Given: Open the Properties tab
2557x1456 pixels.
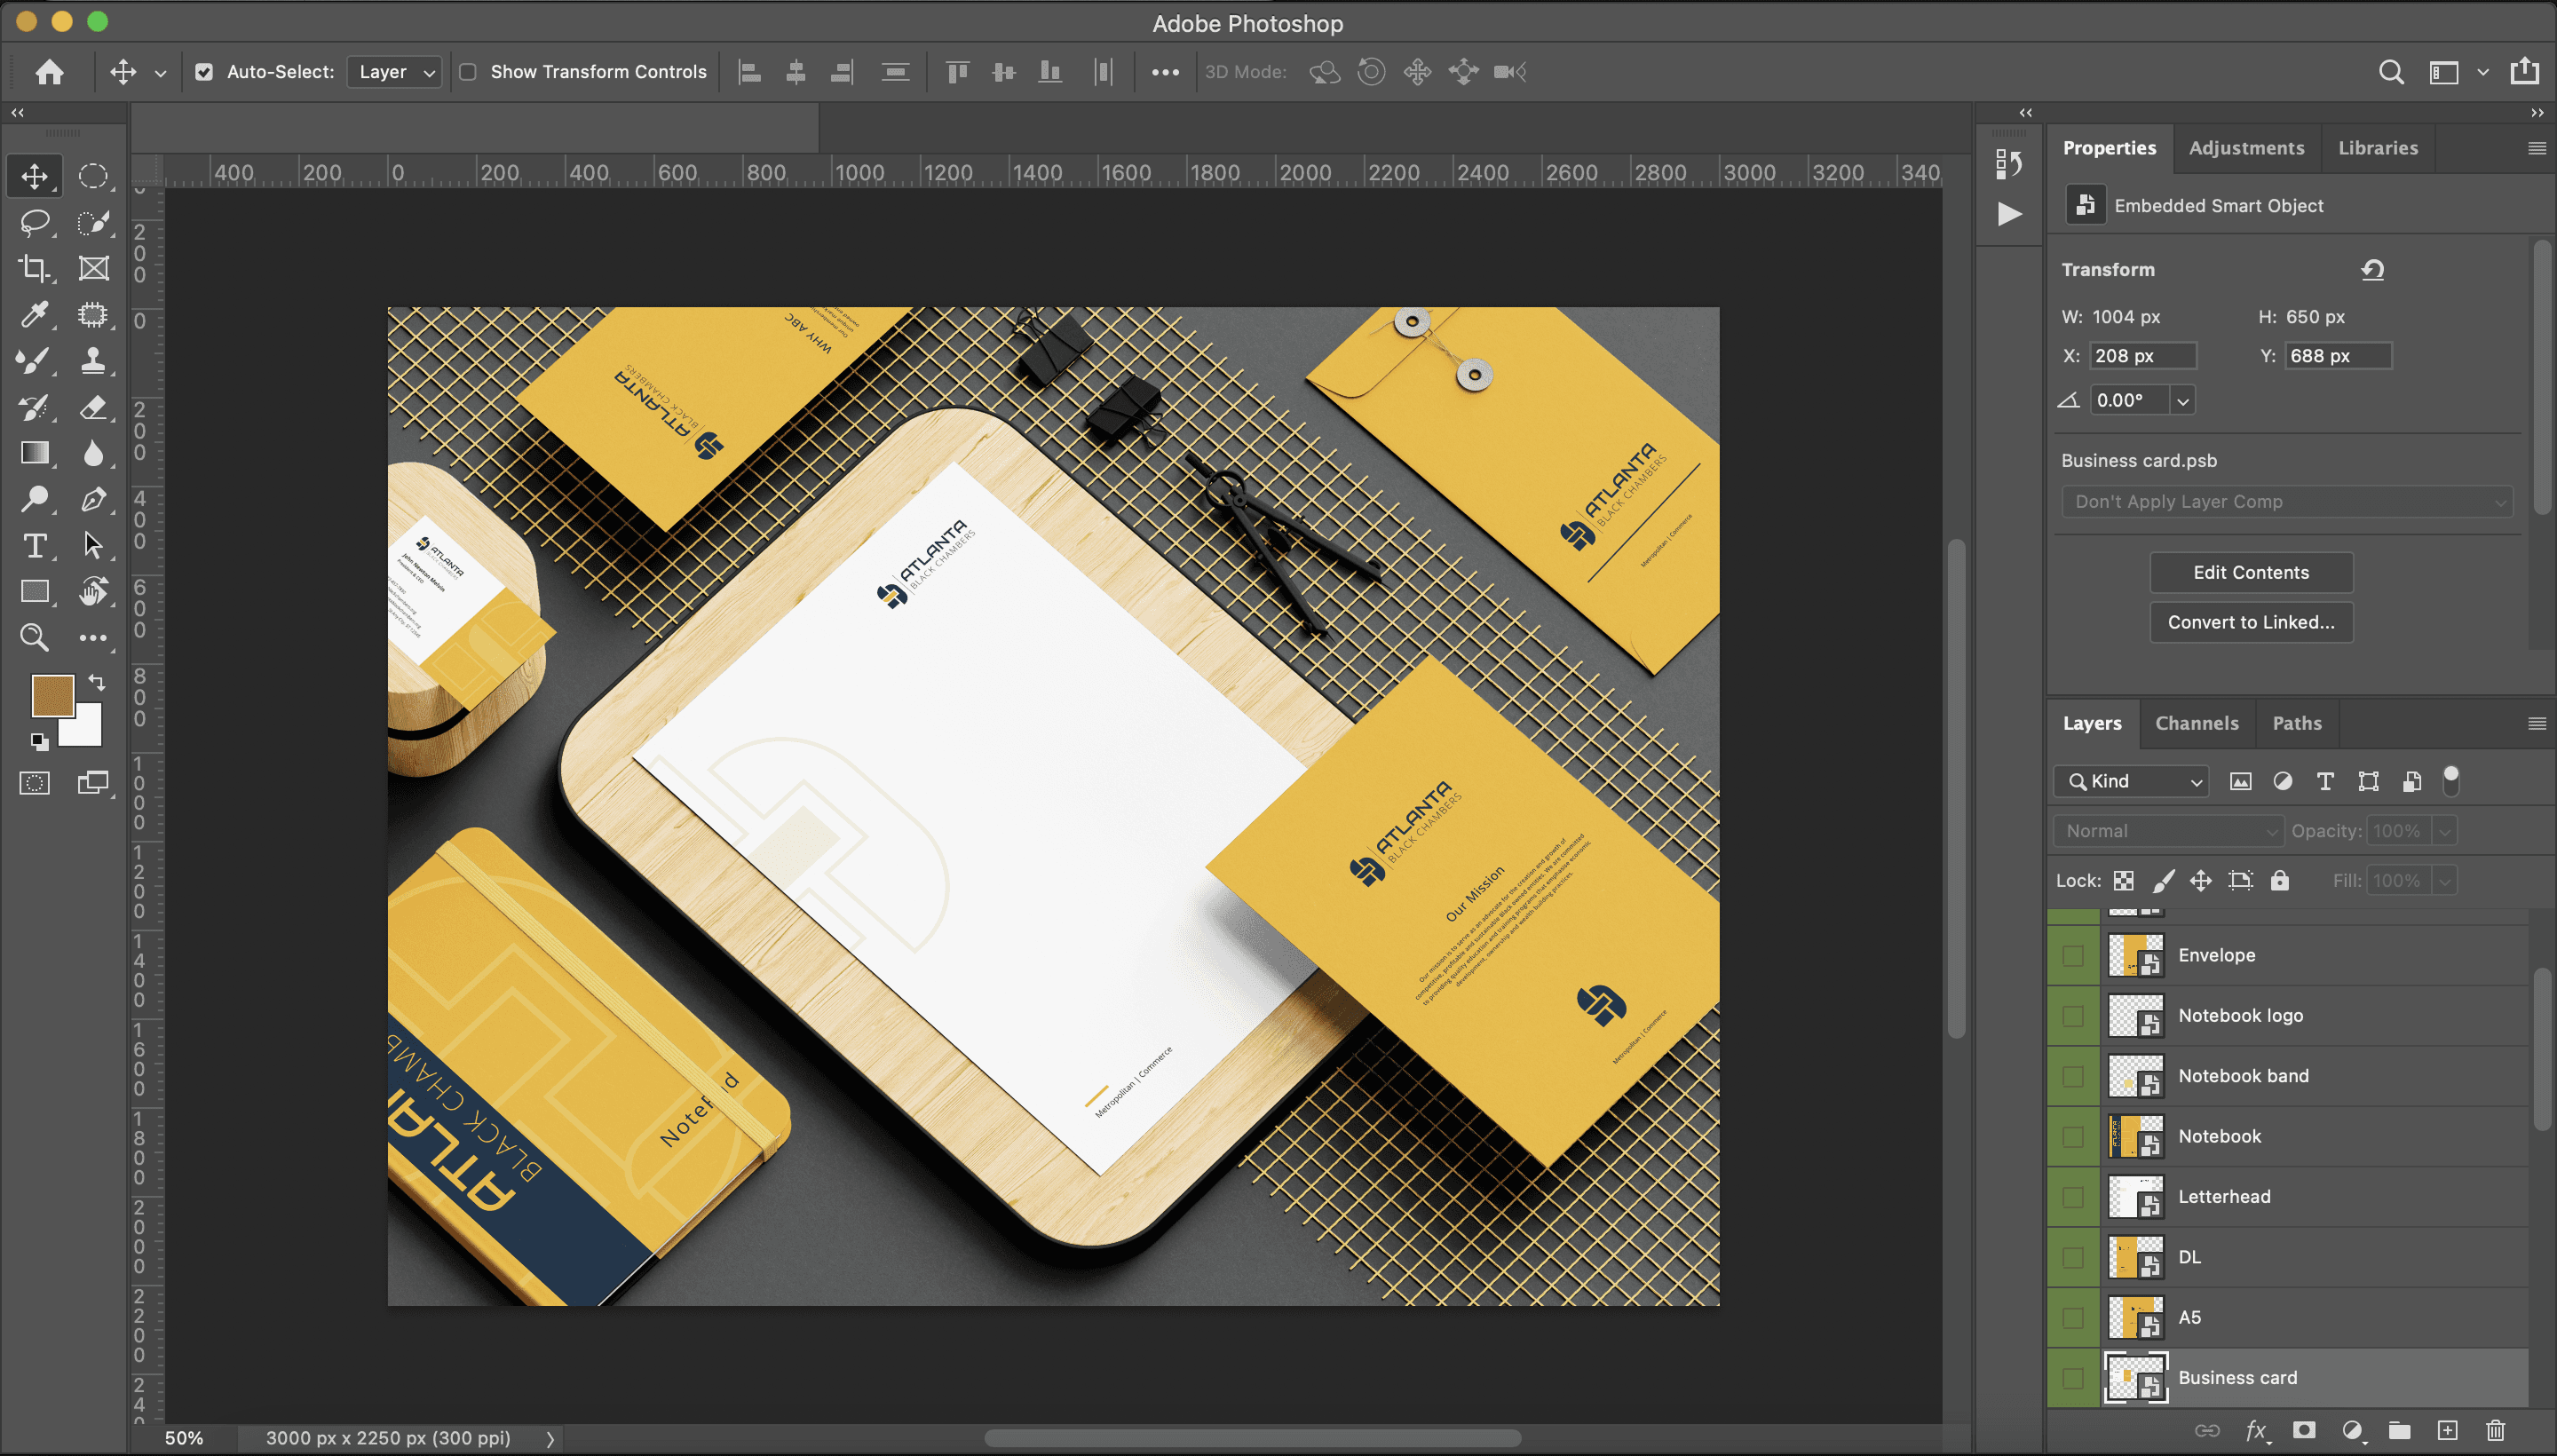Looking at the screenshot, I should pyautogui.click(x=2109, y=148).
